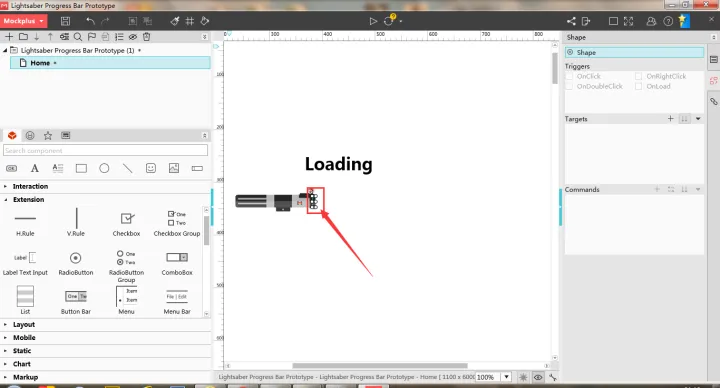
Task: Click the trash icon in project panel
Action: (x=146, y=37)
